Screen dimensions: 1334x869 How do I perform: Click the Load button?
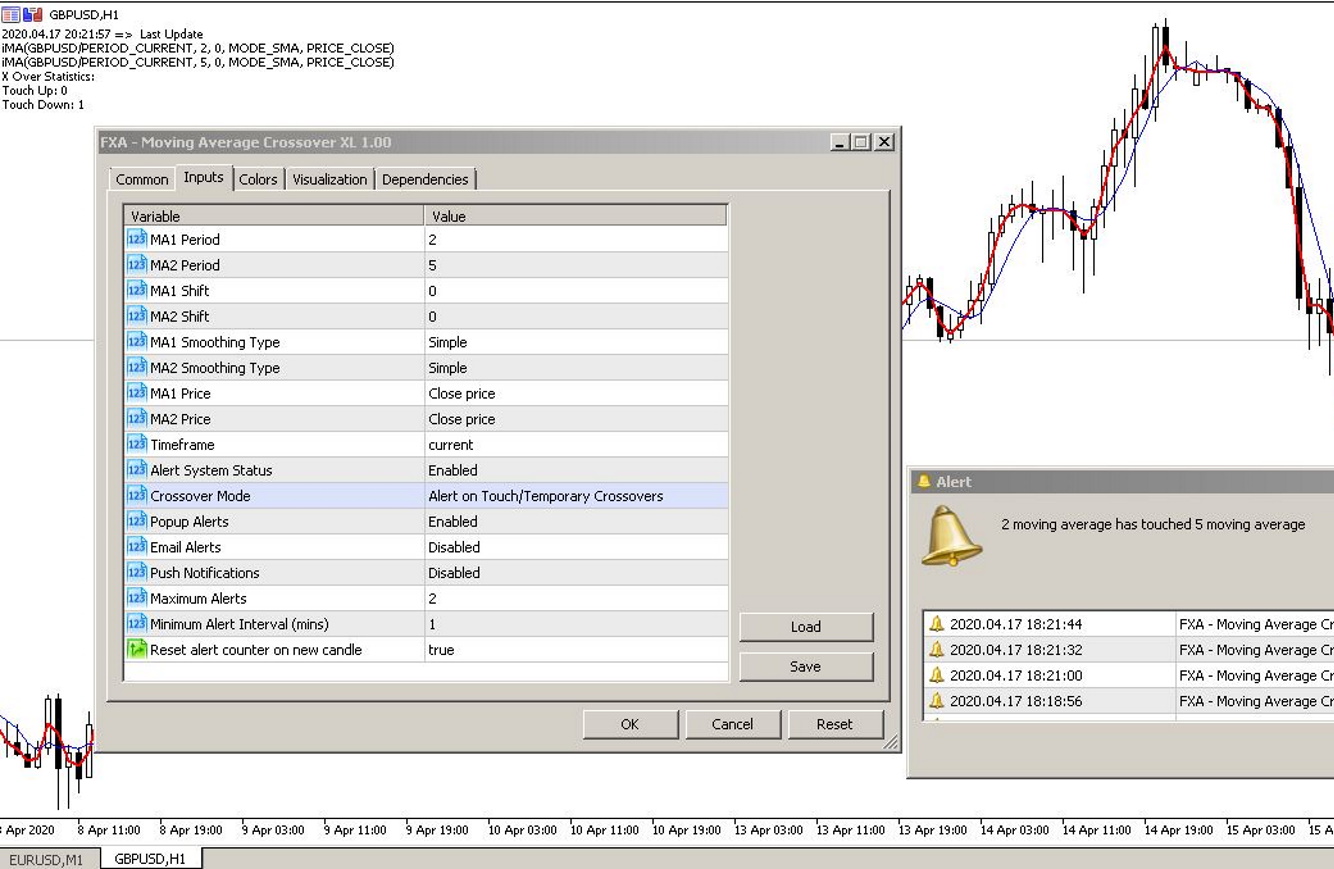point(805,627)
